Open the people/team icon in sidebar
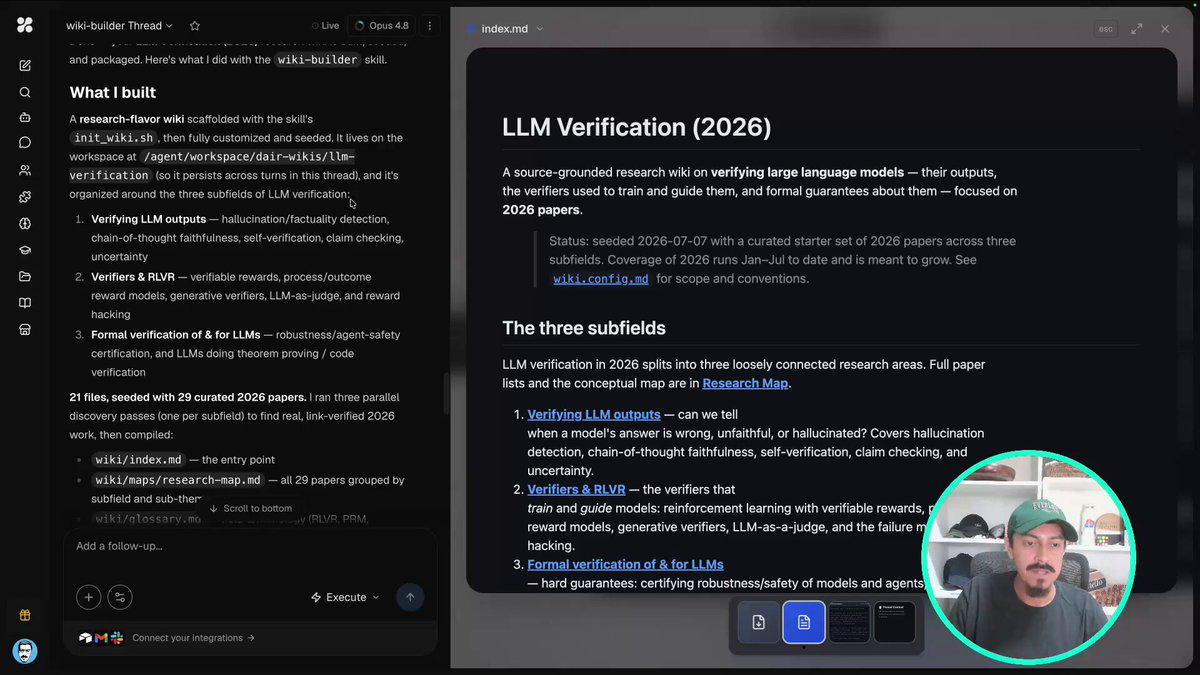 [x=25, y=170]
